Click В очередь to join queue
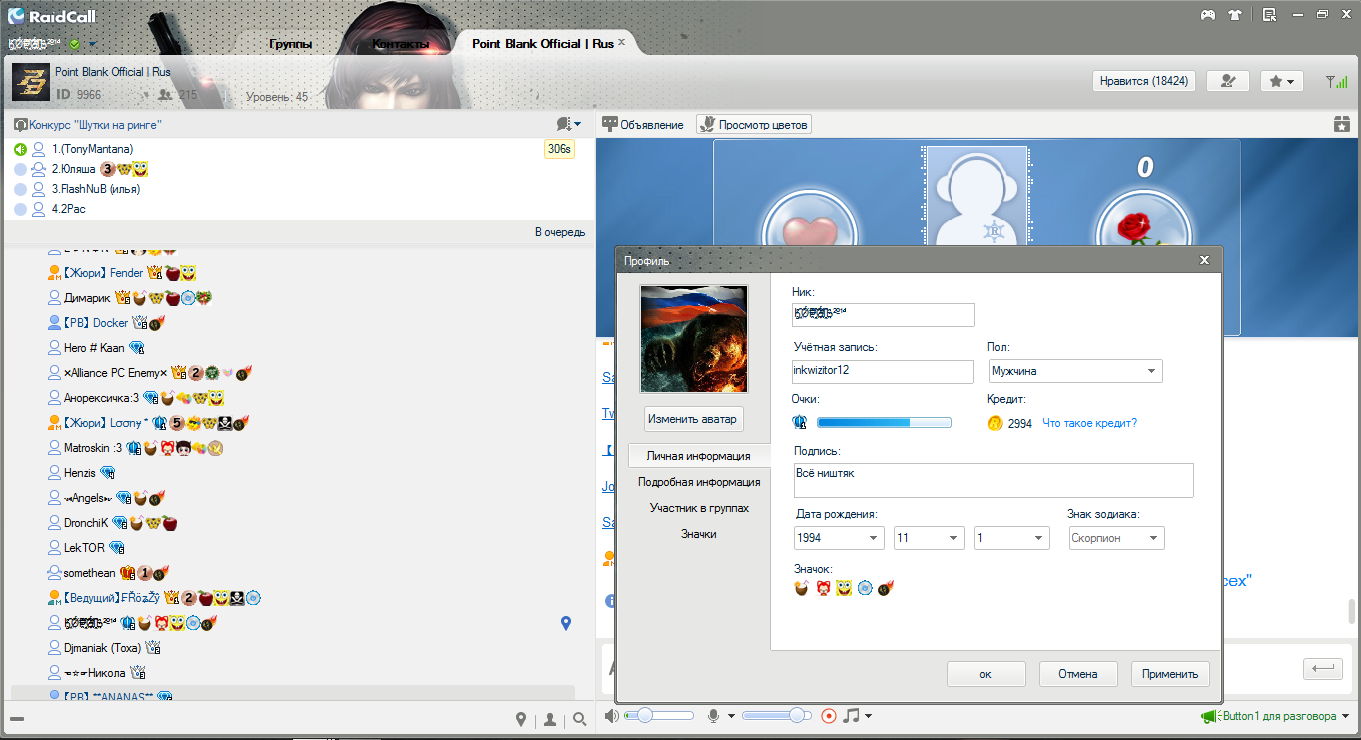Image resolution: width=1361 pixels, height=740 pixels. point(560,232)
